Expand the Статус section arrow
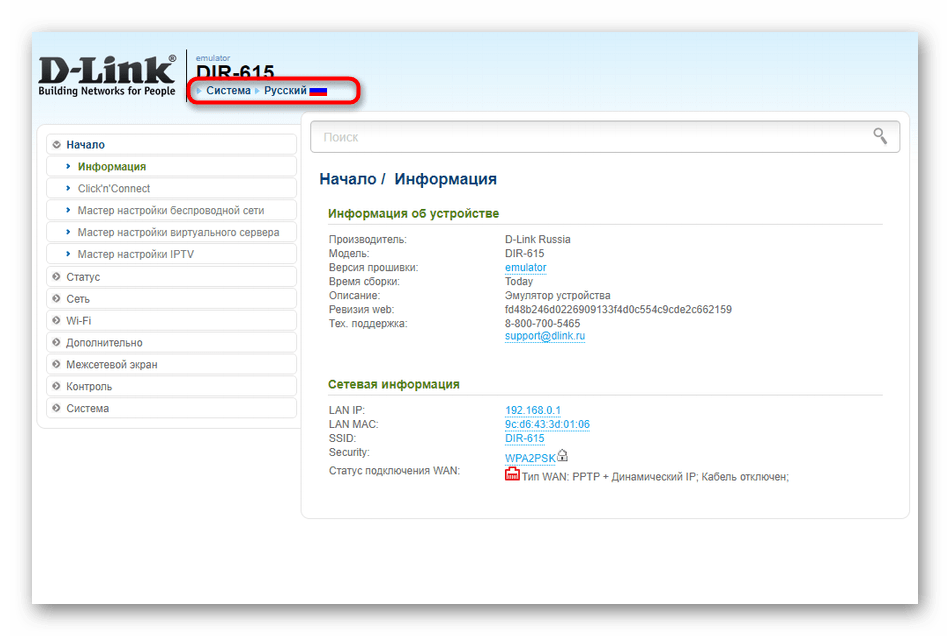 pyautogui.click(x=56, y=277)
